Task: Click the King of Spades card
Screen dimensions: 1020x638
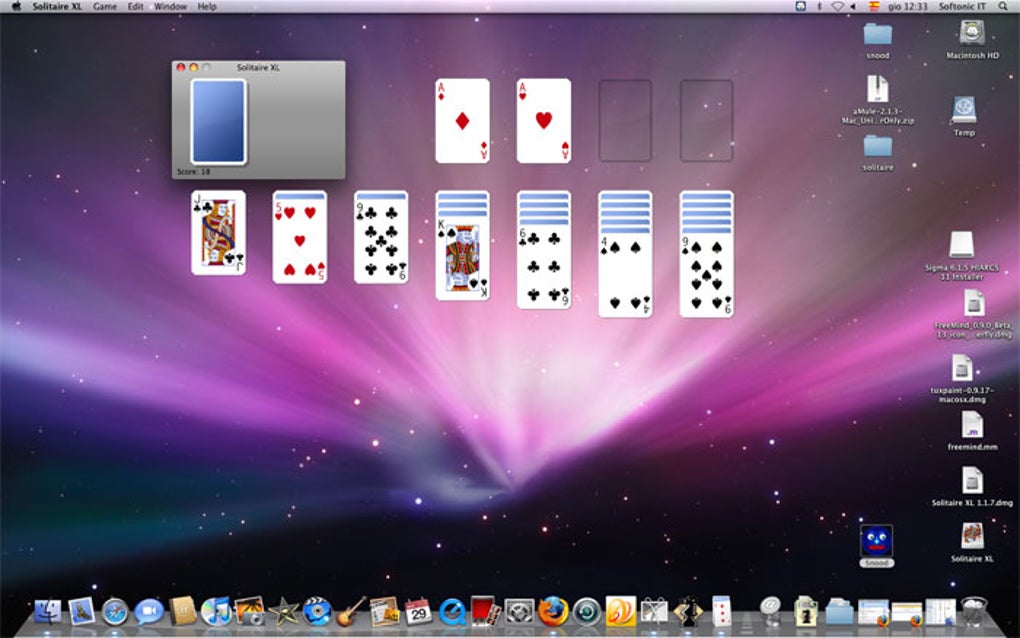Action: point(463,258)
